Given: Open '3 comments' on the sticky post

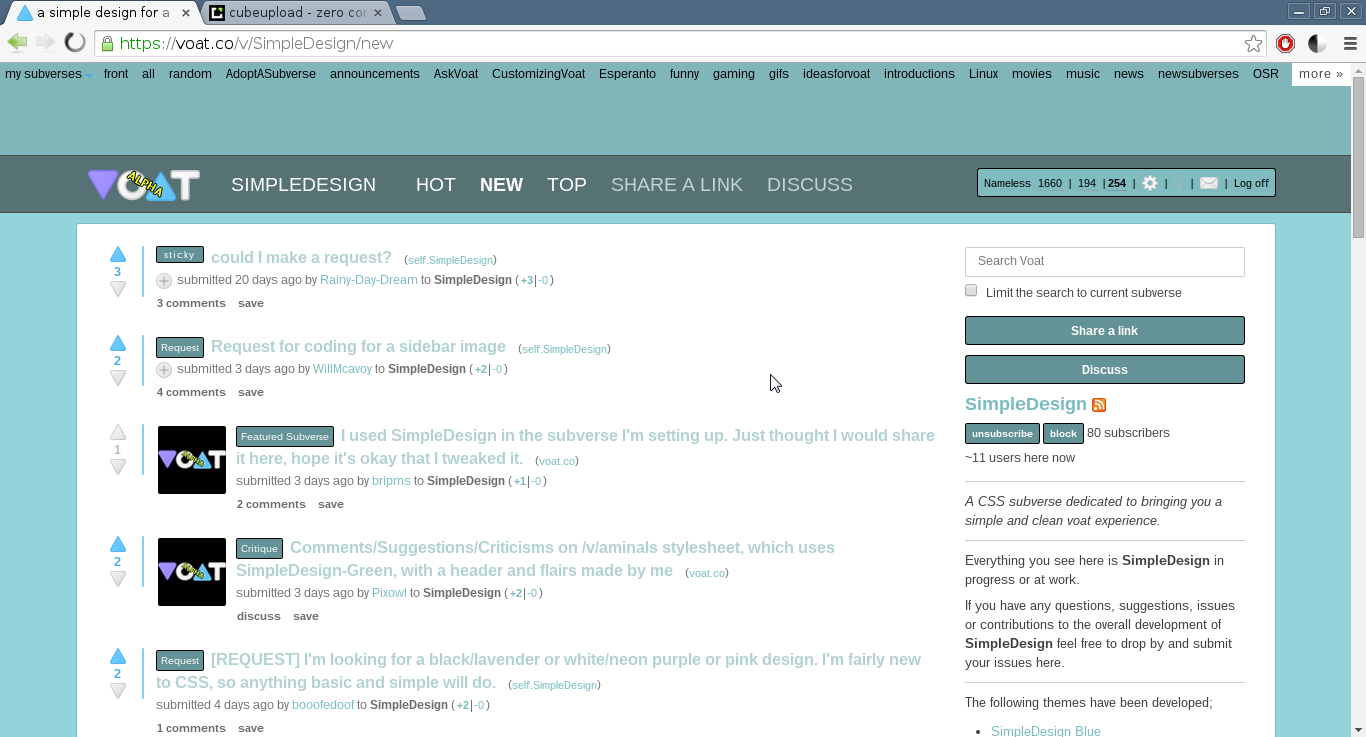Looking at the screenshot, I should tap(191, 303).
